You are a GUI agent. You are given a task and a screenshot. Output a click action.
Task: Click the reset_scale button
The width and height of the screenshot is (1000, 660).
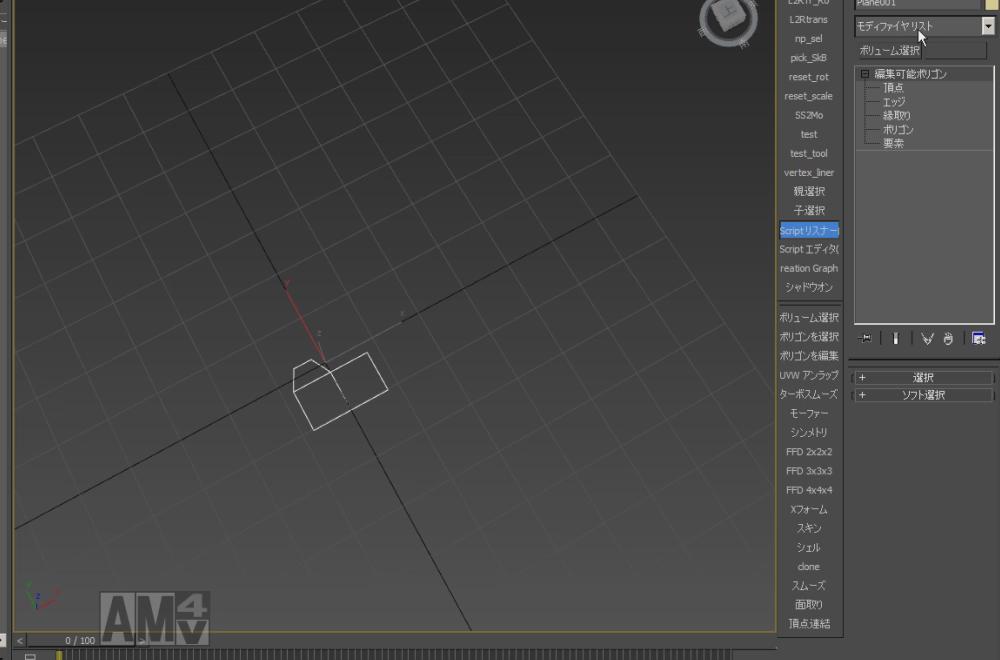809,96
